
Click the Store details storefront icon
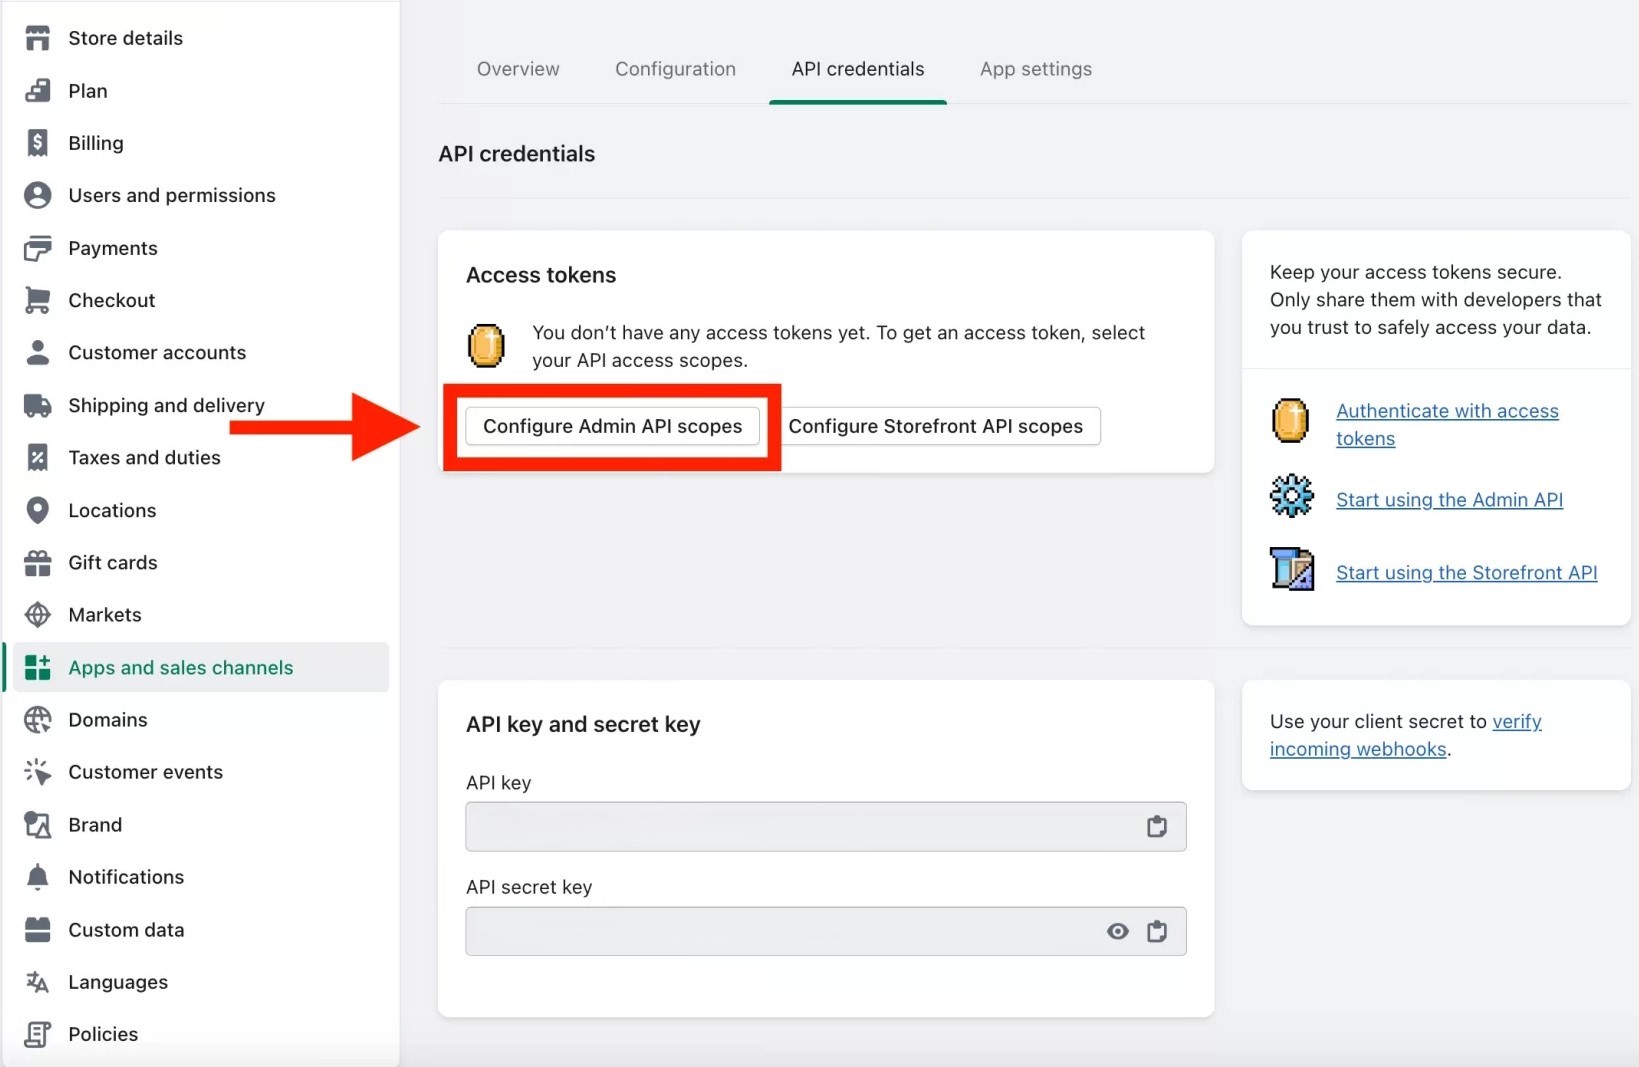37,38
